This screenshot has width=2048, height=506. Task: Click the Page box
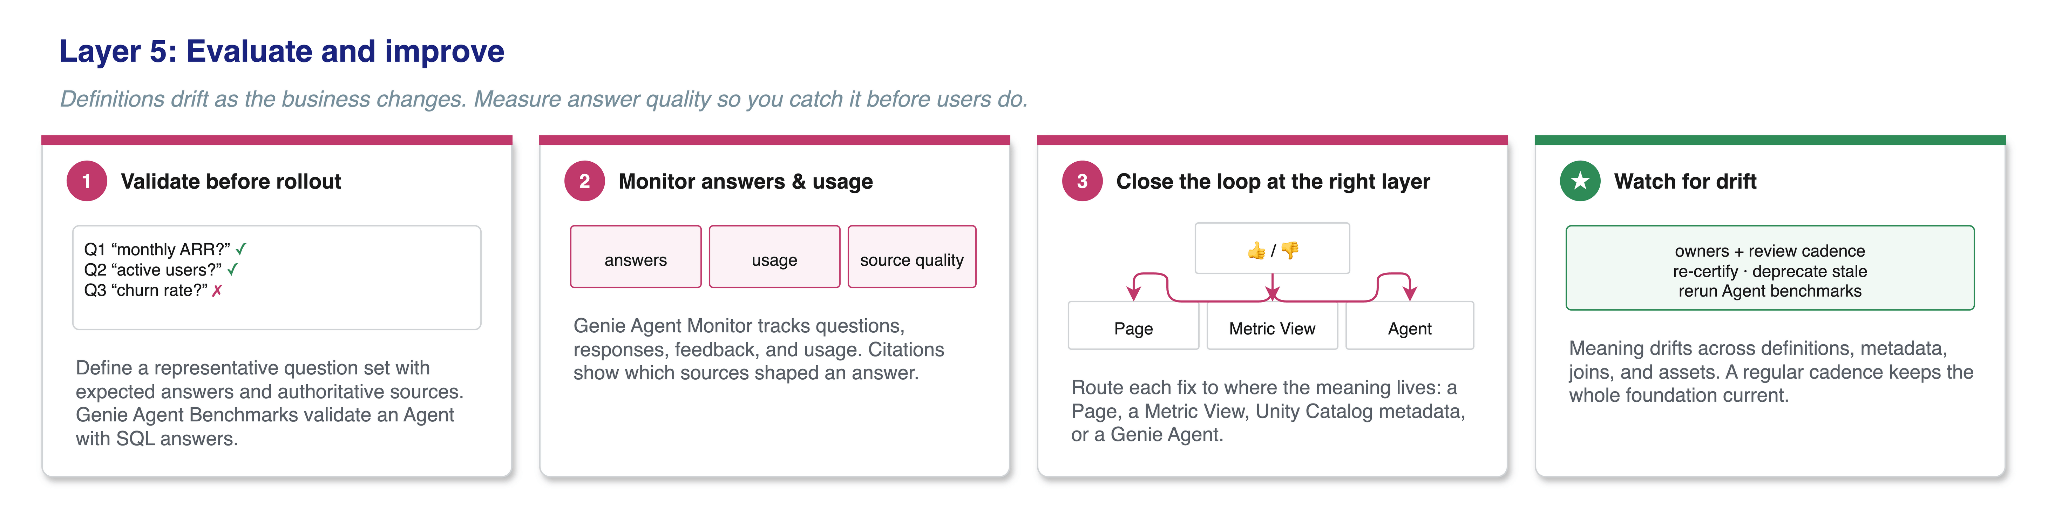(x=1134, y=326)
